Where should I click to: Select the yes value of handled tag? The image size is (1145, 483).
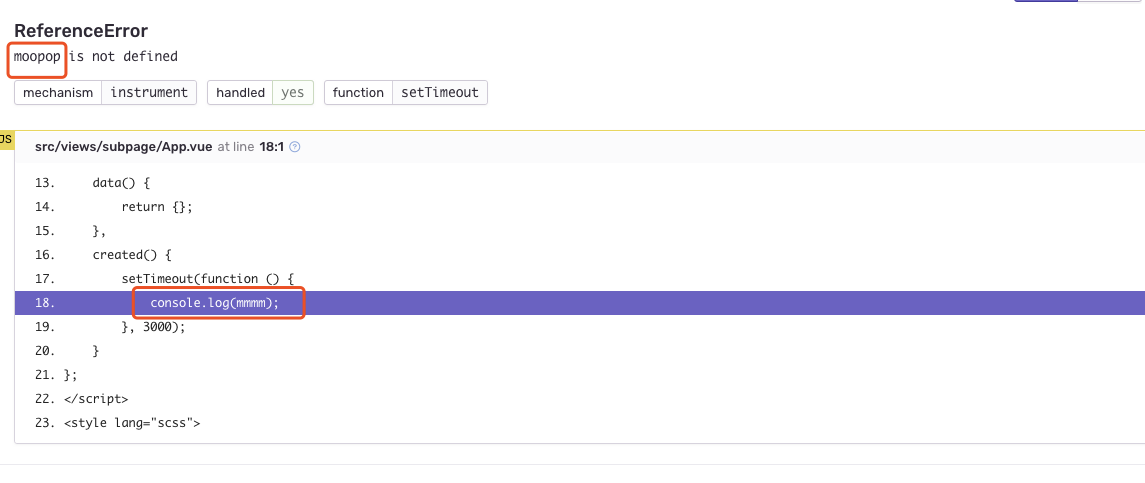tap(293, 93)
